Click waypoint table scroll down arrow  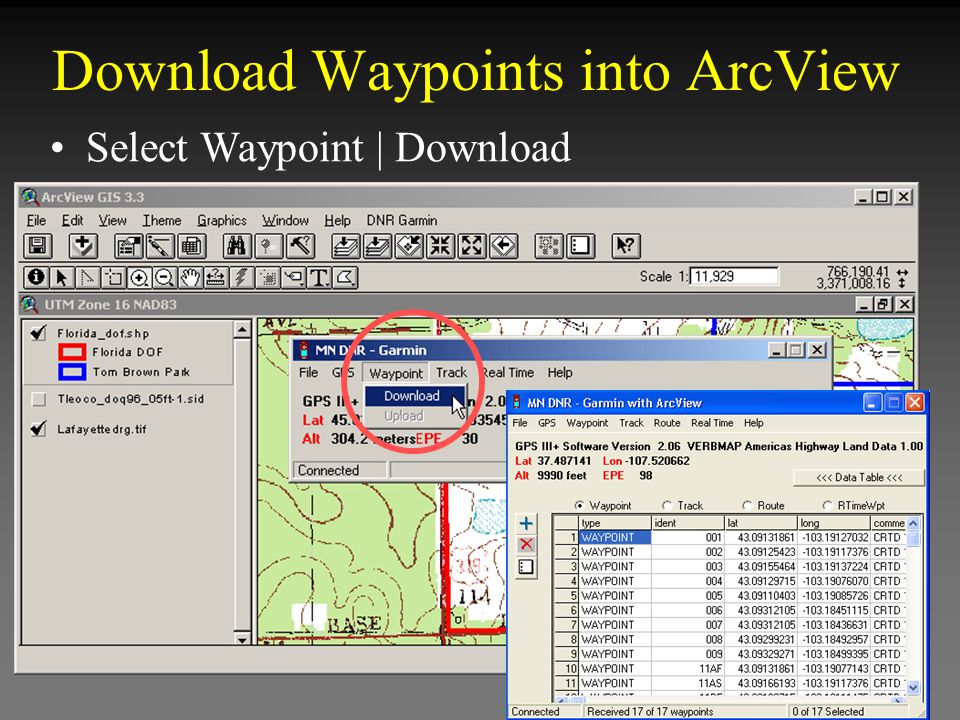pos(913,688)
